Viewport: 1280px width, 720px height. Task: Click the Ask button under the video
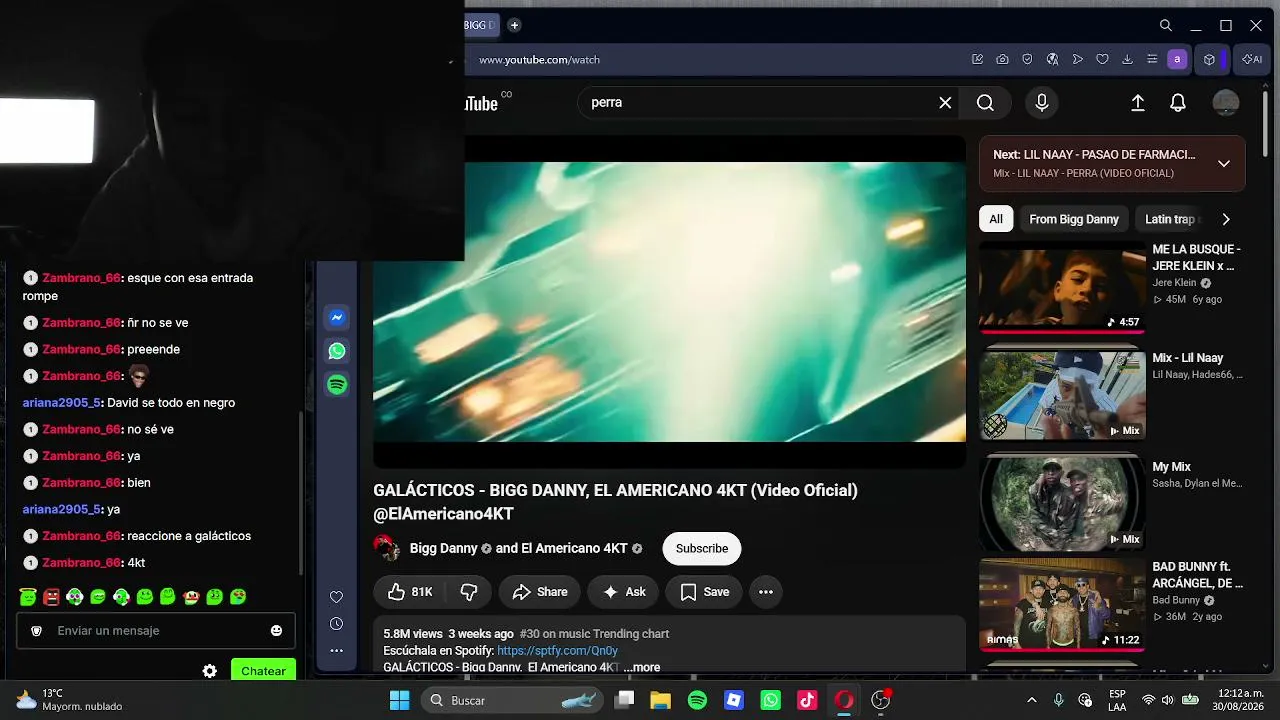(623, 592)
